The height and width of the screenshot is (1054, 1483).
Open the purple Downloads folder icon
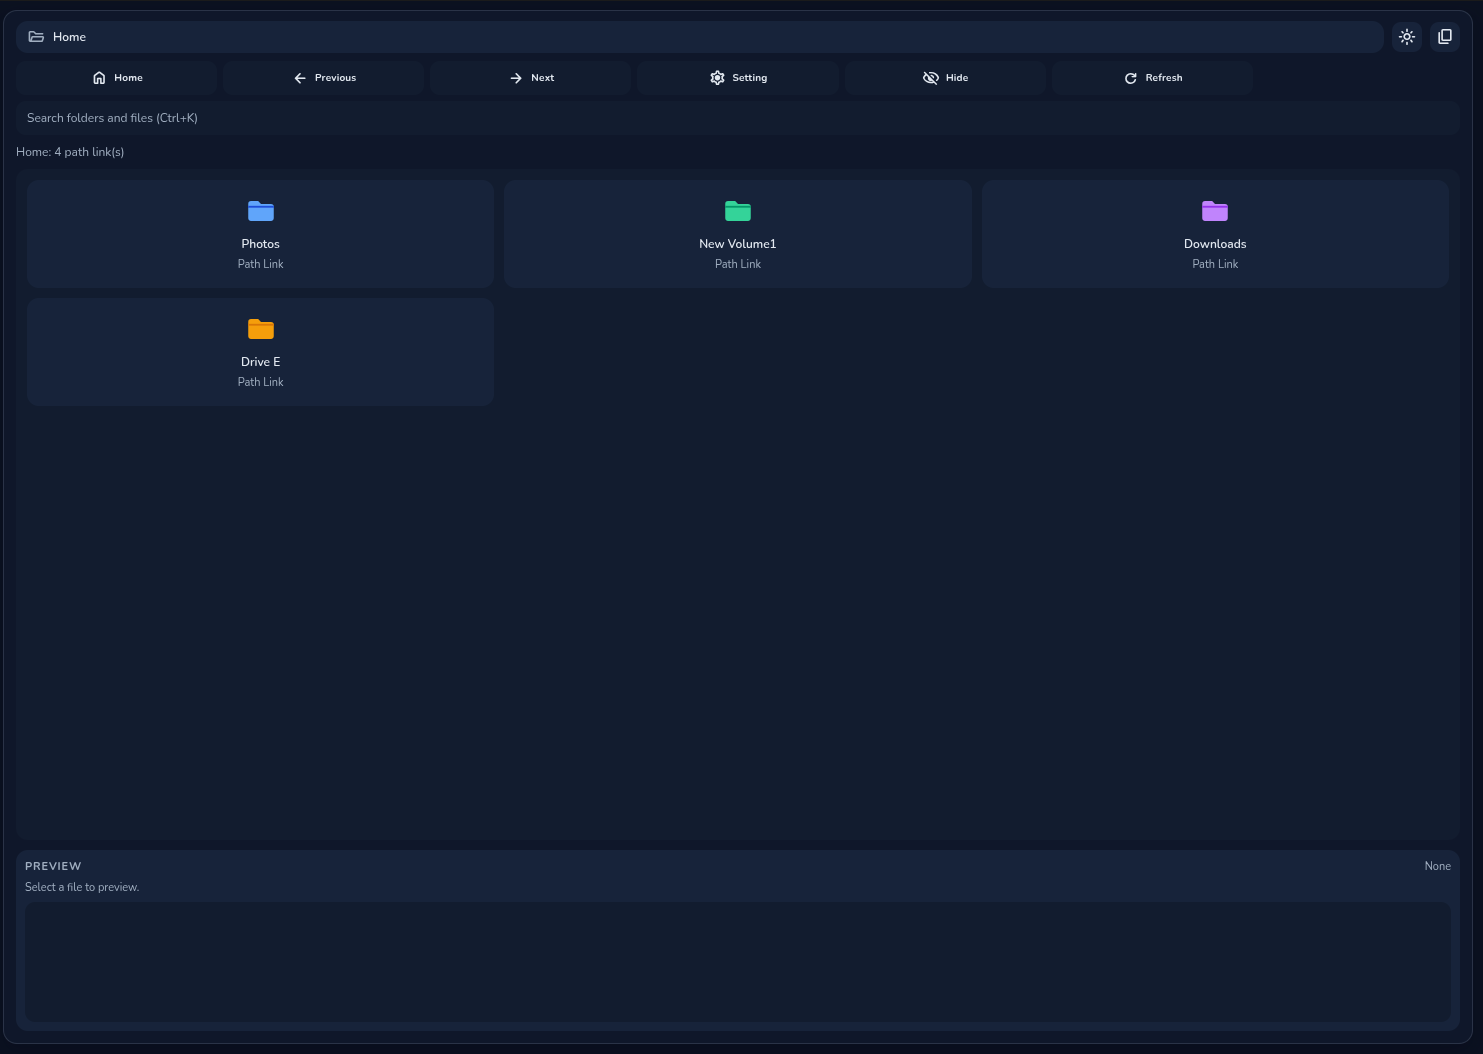[1215, 211]
